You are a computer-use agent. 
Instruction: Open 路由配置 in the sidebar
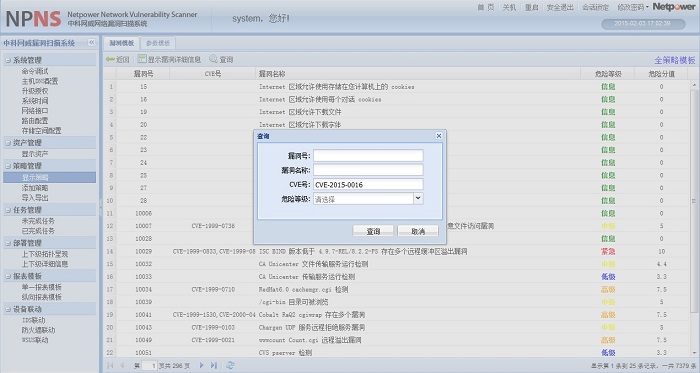click(x=35, y=120)
